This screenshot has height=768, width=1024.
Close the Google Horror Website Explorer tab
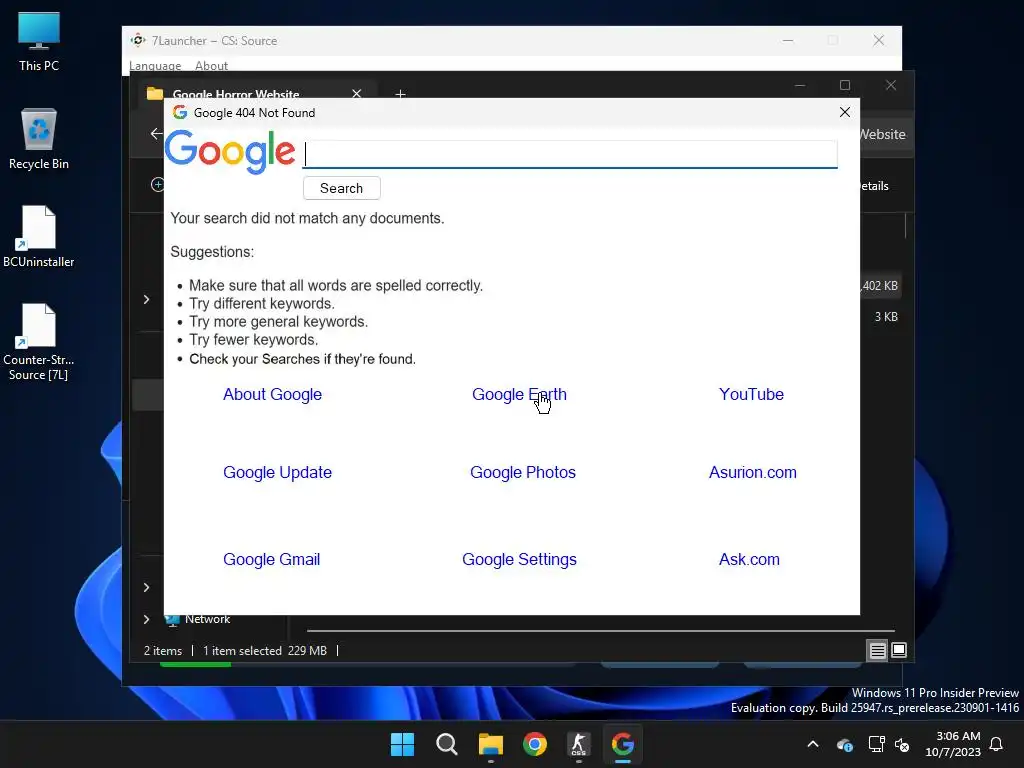[357, 93]
